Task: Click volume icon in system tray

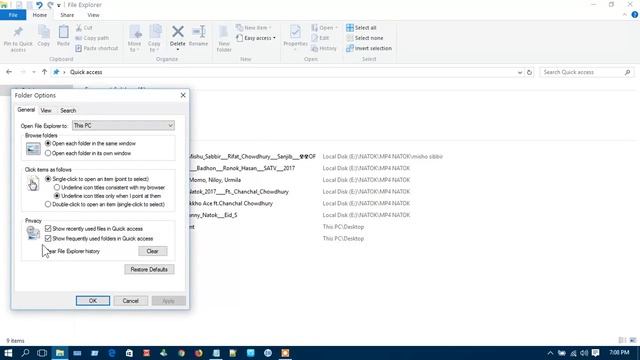Action: pyautogui.click(x=584, y=353)
